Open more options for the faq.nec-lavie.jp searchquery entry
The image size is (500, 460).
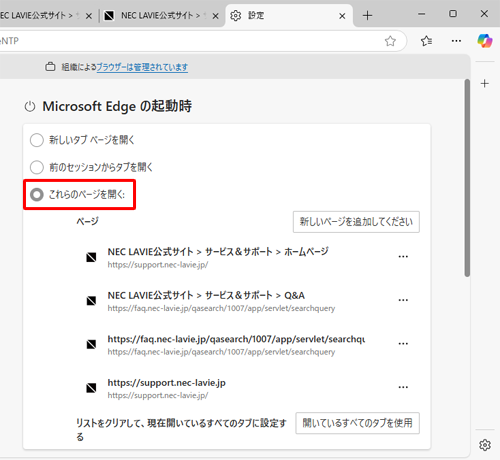click(403, 344)
